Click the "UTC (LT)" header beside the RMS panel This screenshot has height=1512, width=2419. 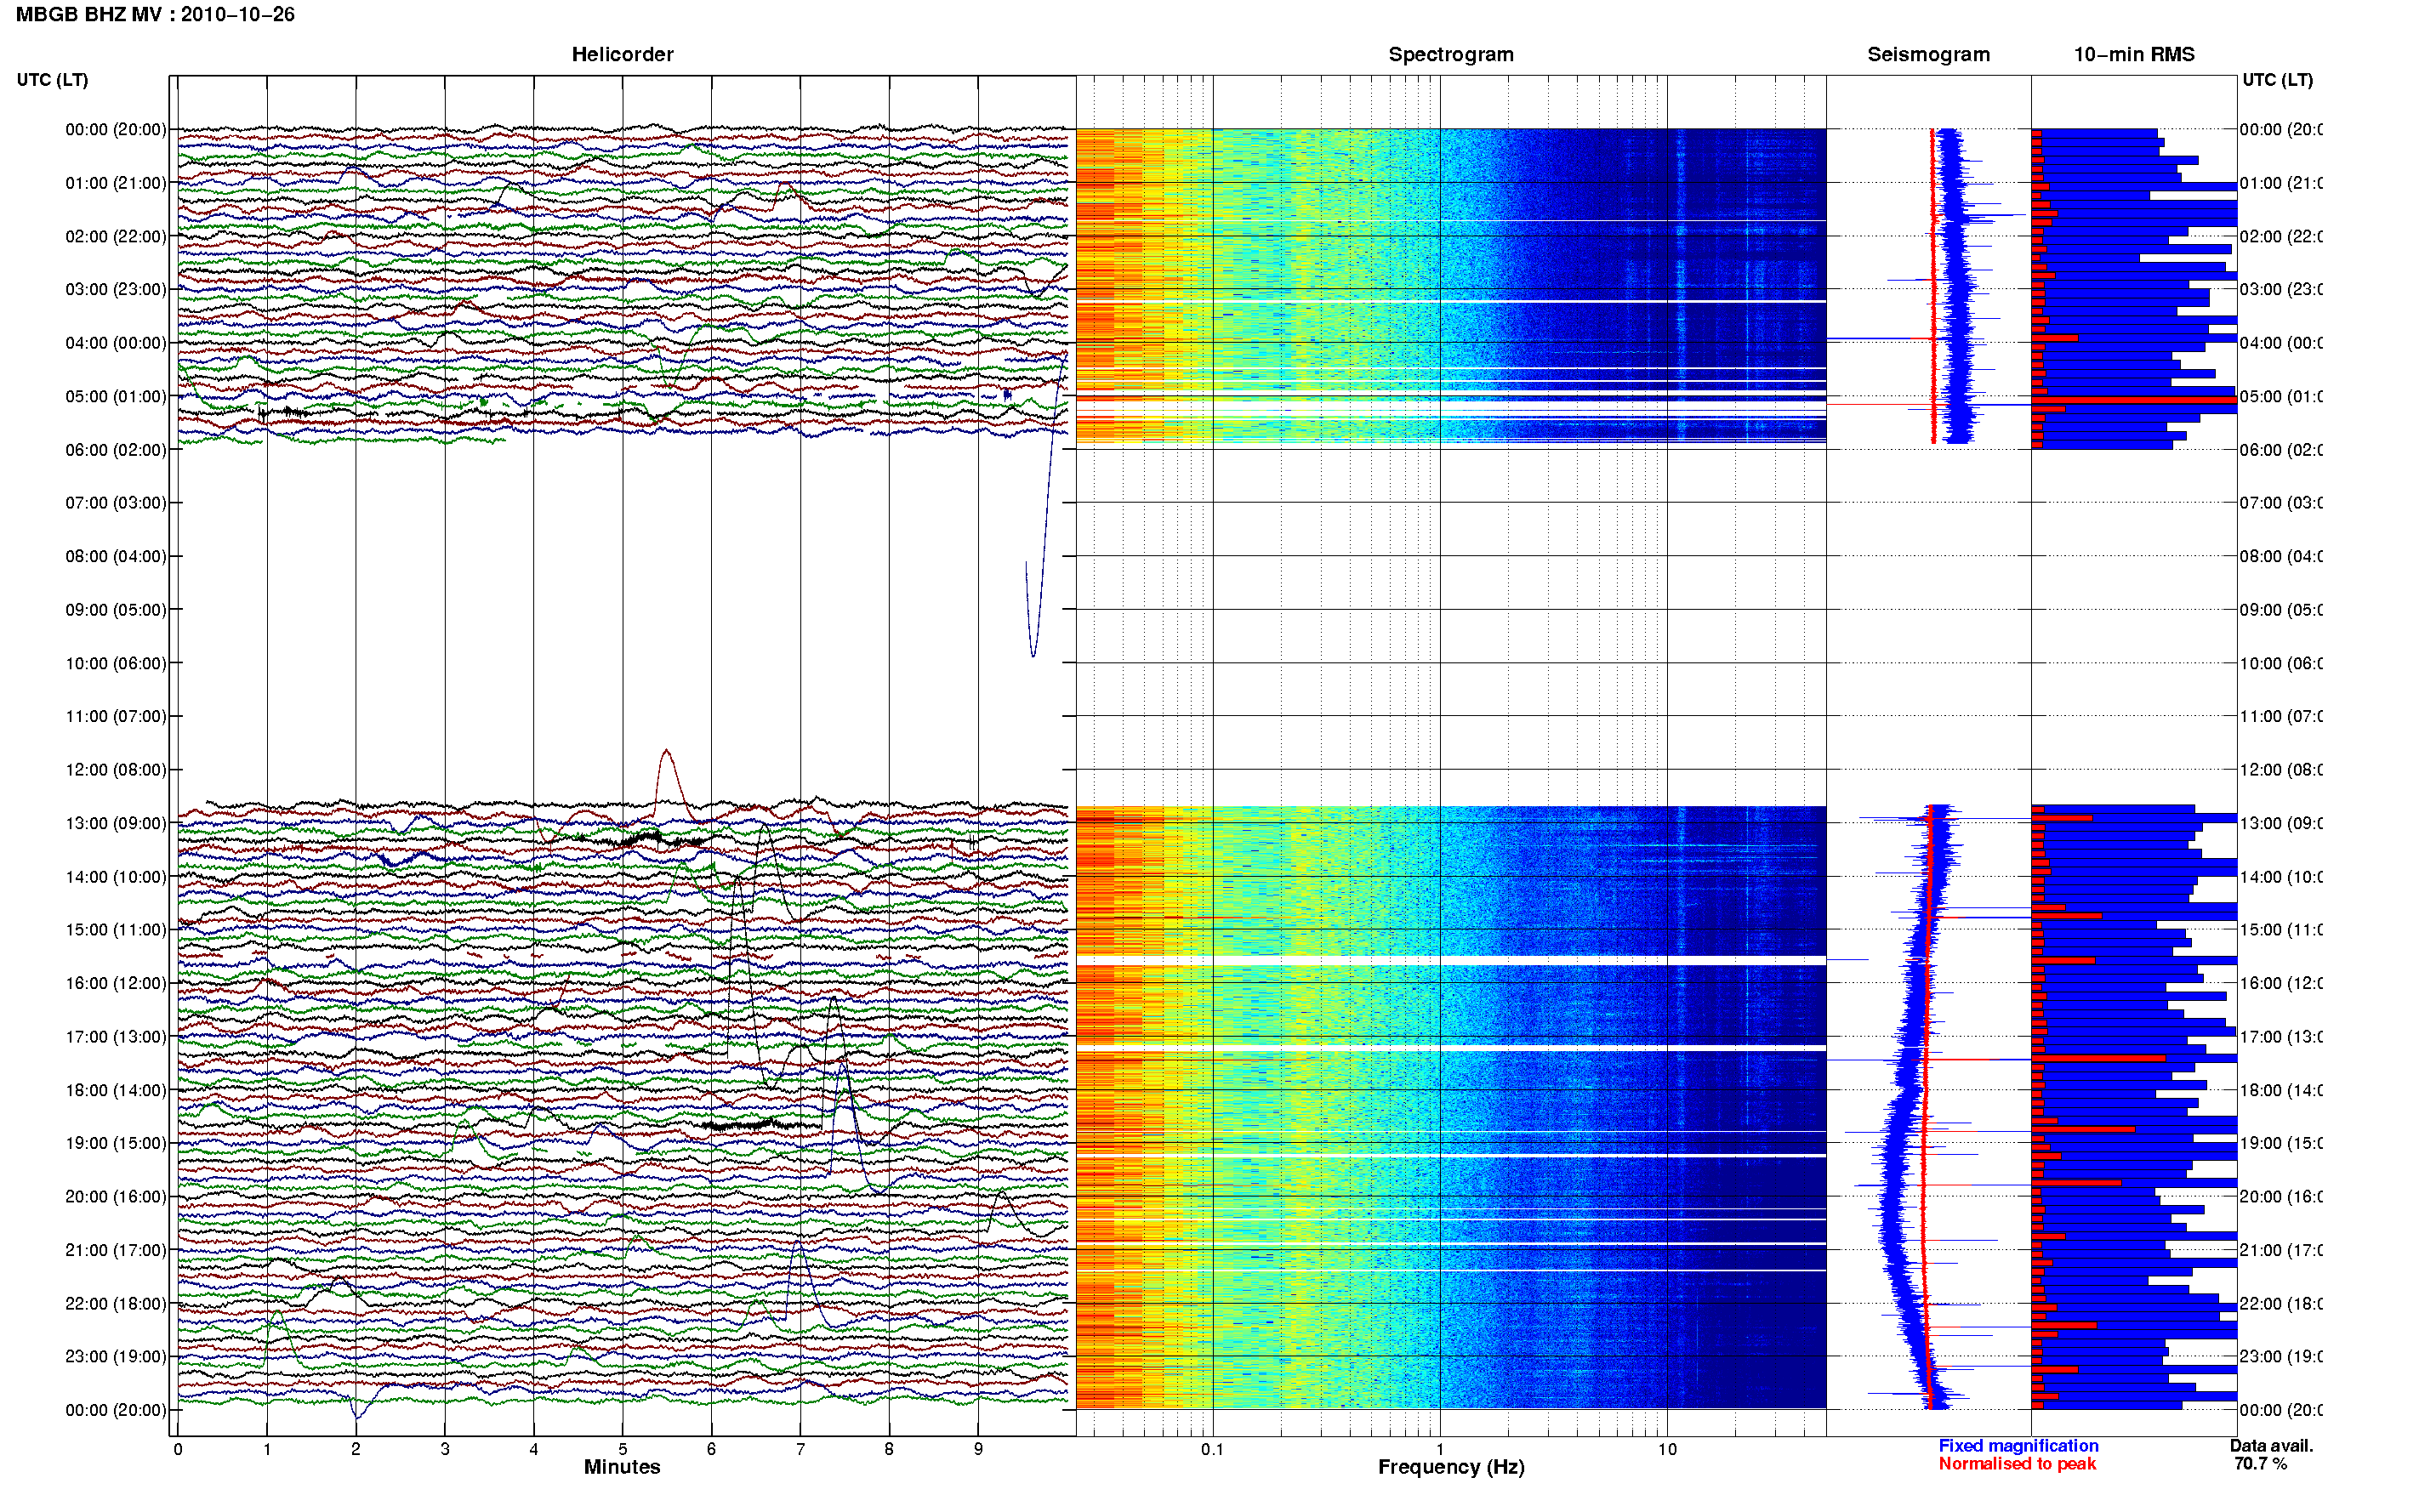(x=2277, y=80)
